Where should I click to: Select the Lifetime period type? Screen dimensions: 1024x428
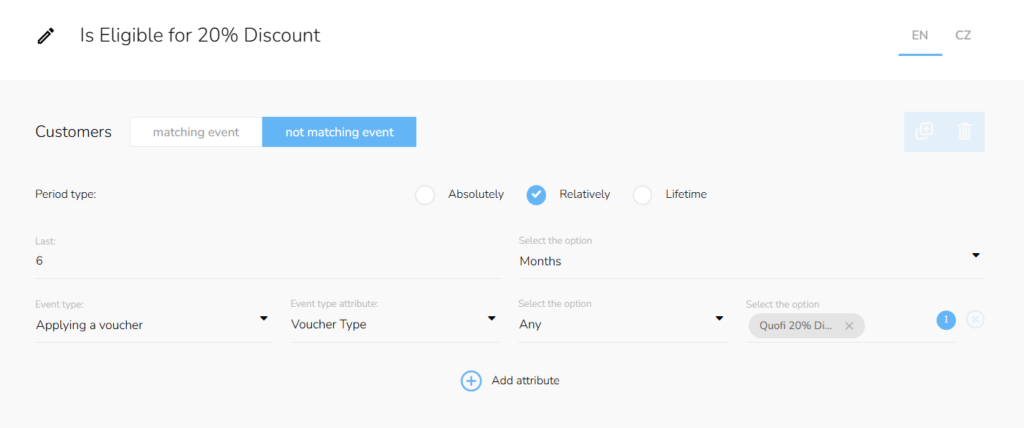pyautogui.click(x=643, y=195)
